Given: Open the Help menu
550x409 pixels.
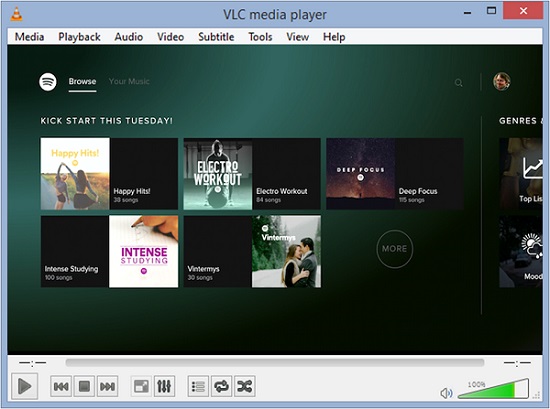Looking at the screenshot, I should [x=334, y=37].
